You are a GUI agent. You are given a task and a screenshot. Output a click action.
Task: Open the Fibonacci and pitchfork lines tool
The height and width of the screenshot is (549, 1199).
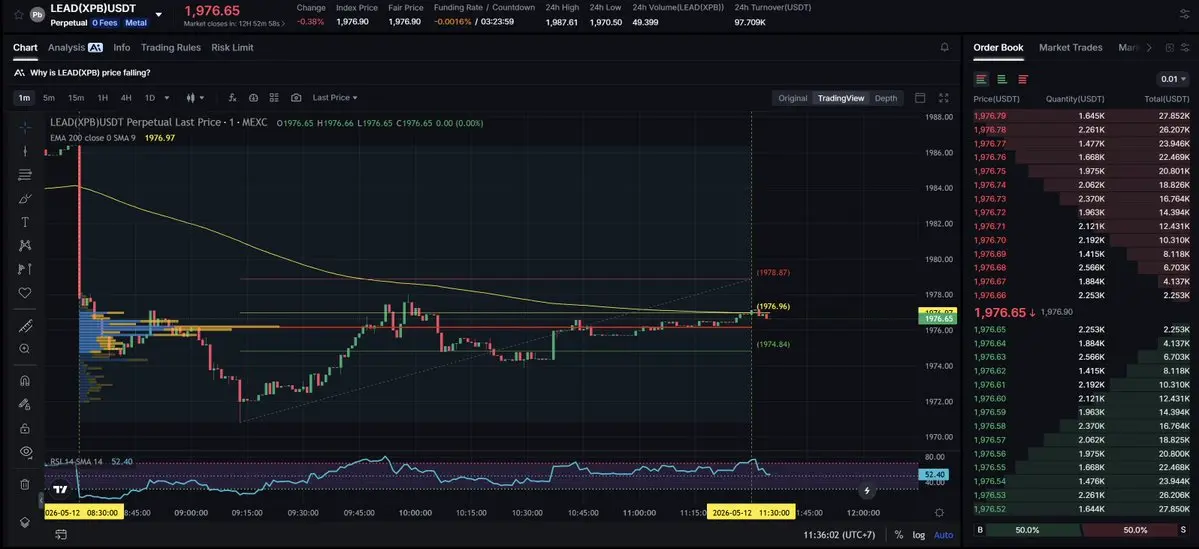(x=24, y=175)
